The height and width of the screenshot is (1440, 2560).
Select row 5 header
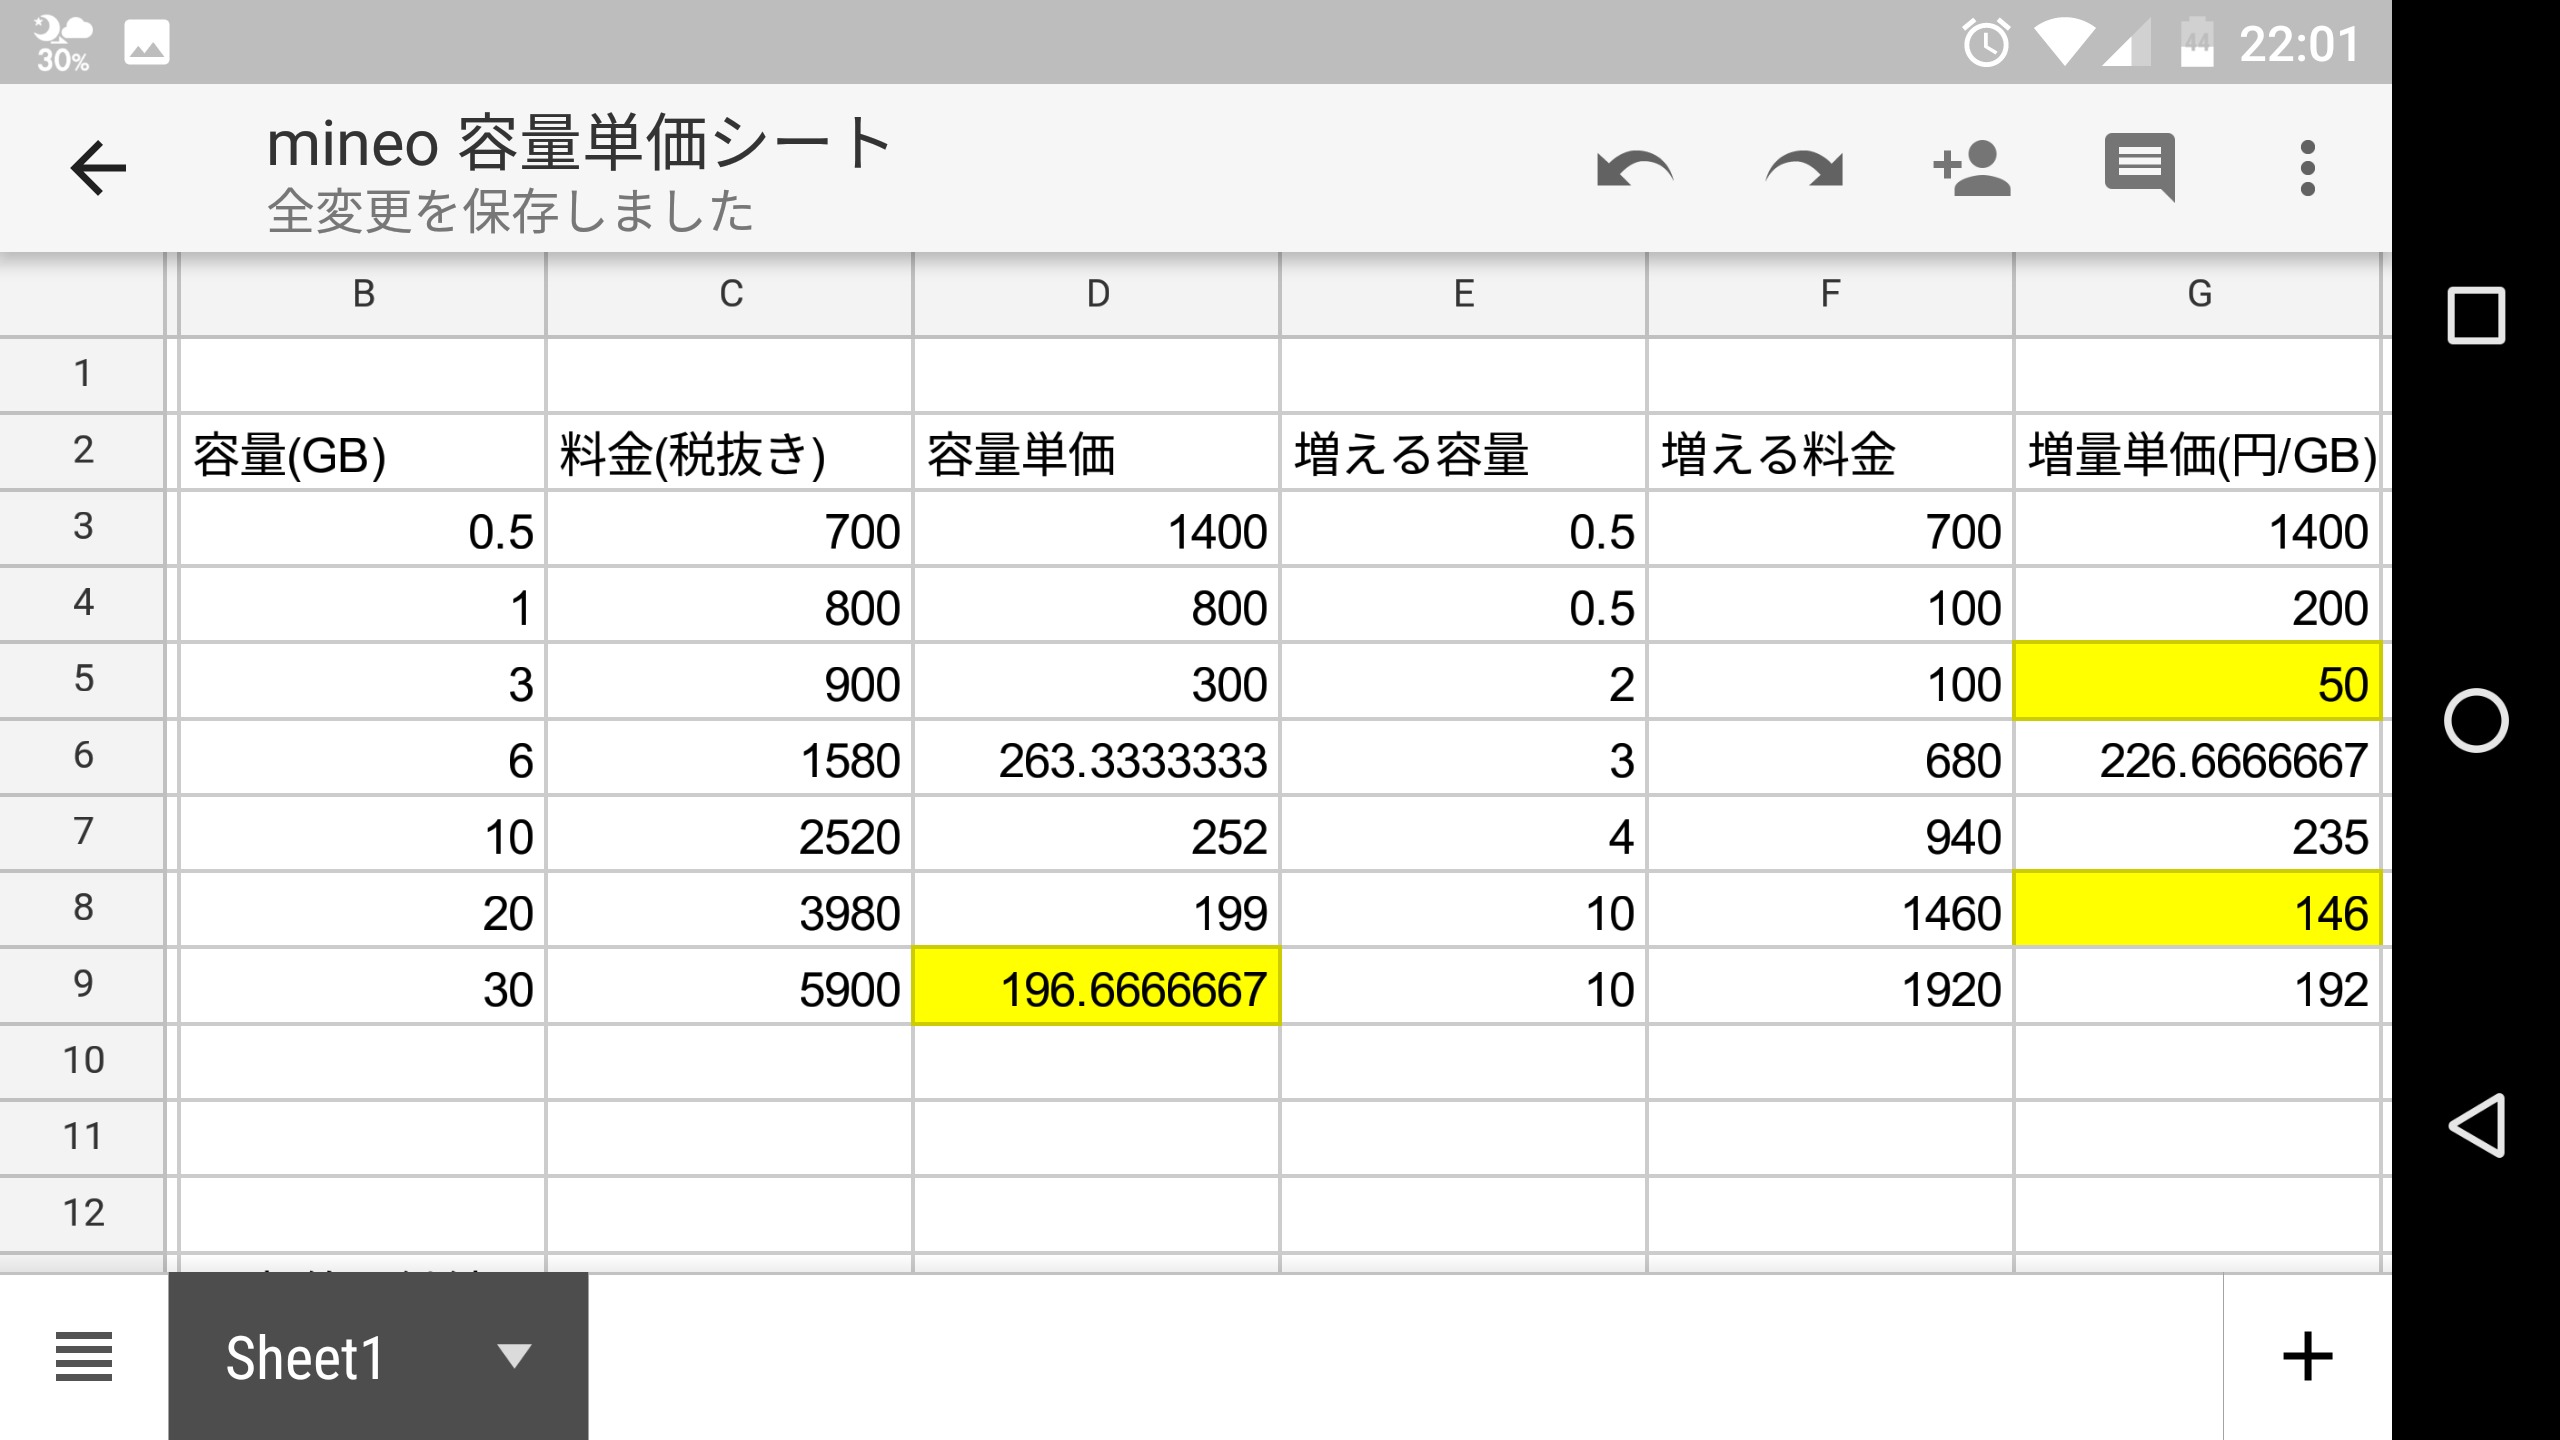click(x=83, y=679)
